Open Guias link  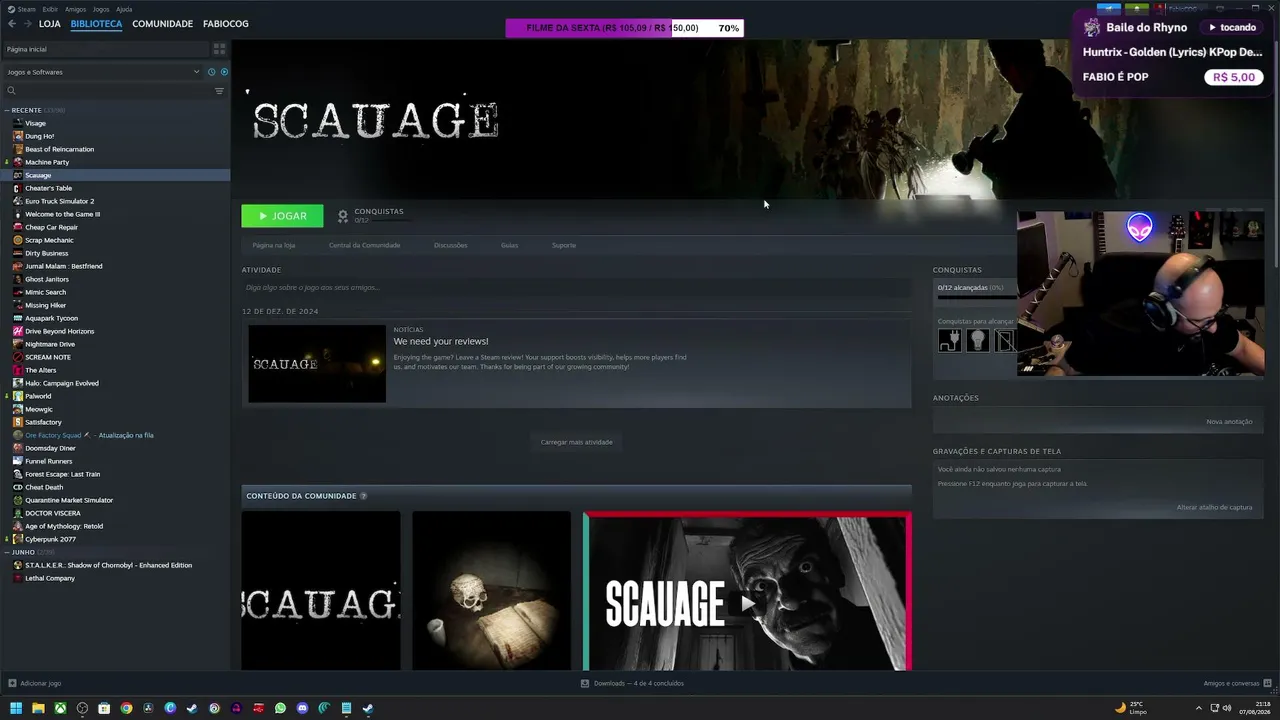click(x=509, y=245)
